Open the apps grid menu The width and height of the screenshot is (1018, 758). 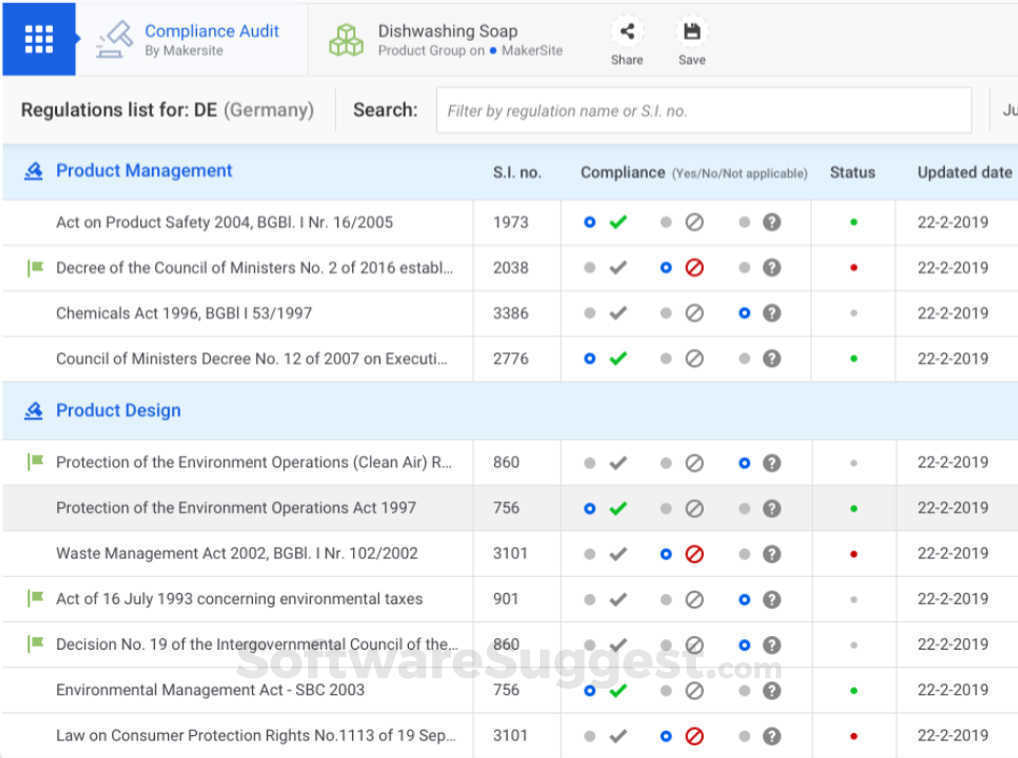click(x=39, y=39)
